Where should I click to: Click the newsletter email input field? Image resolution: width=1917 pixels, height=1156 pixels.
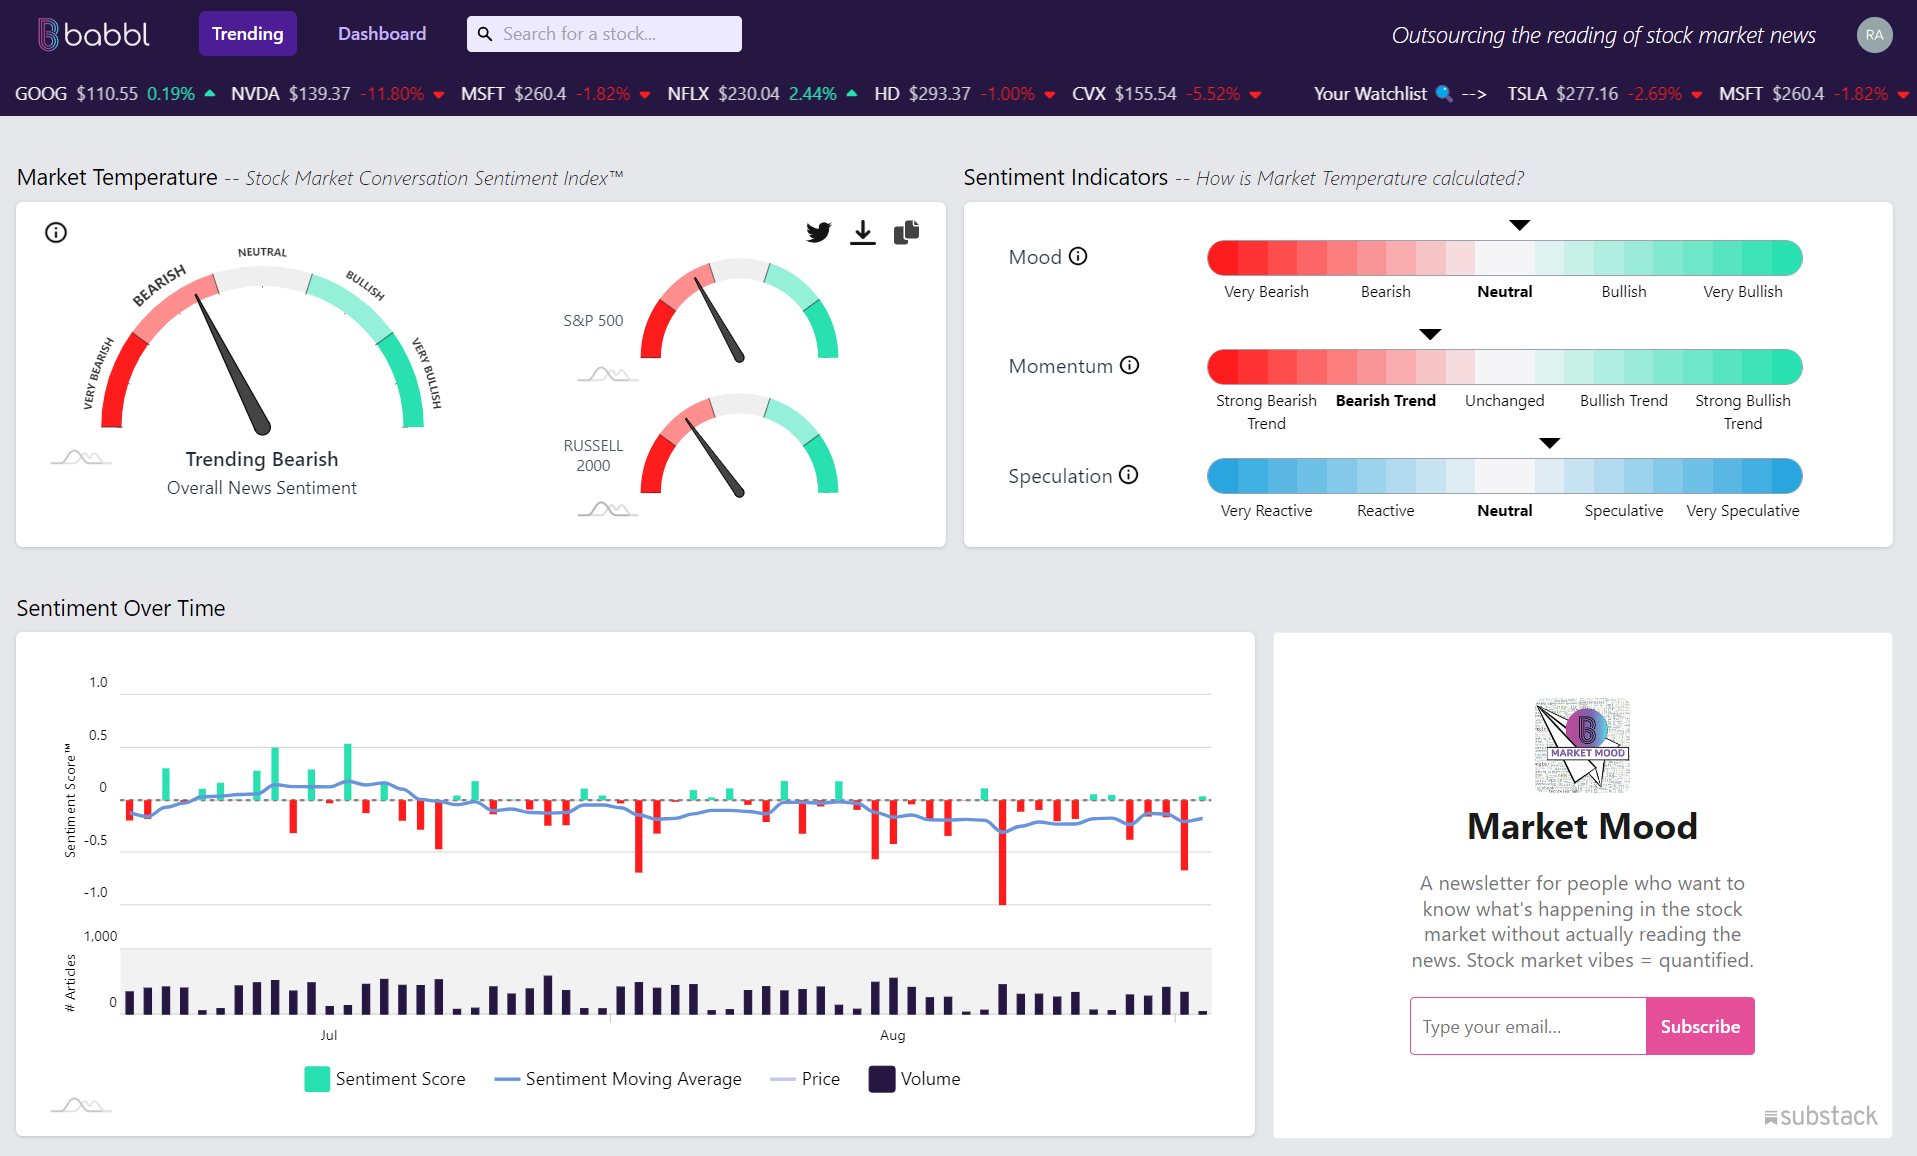1528,1026
